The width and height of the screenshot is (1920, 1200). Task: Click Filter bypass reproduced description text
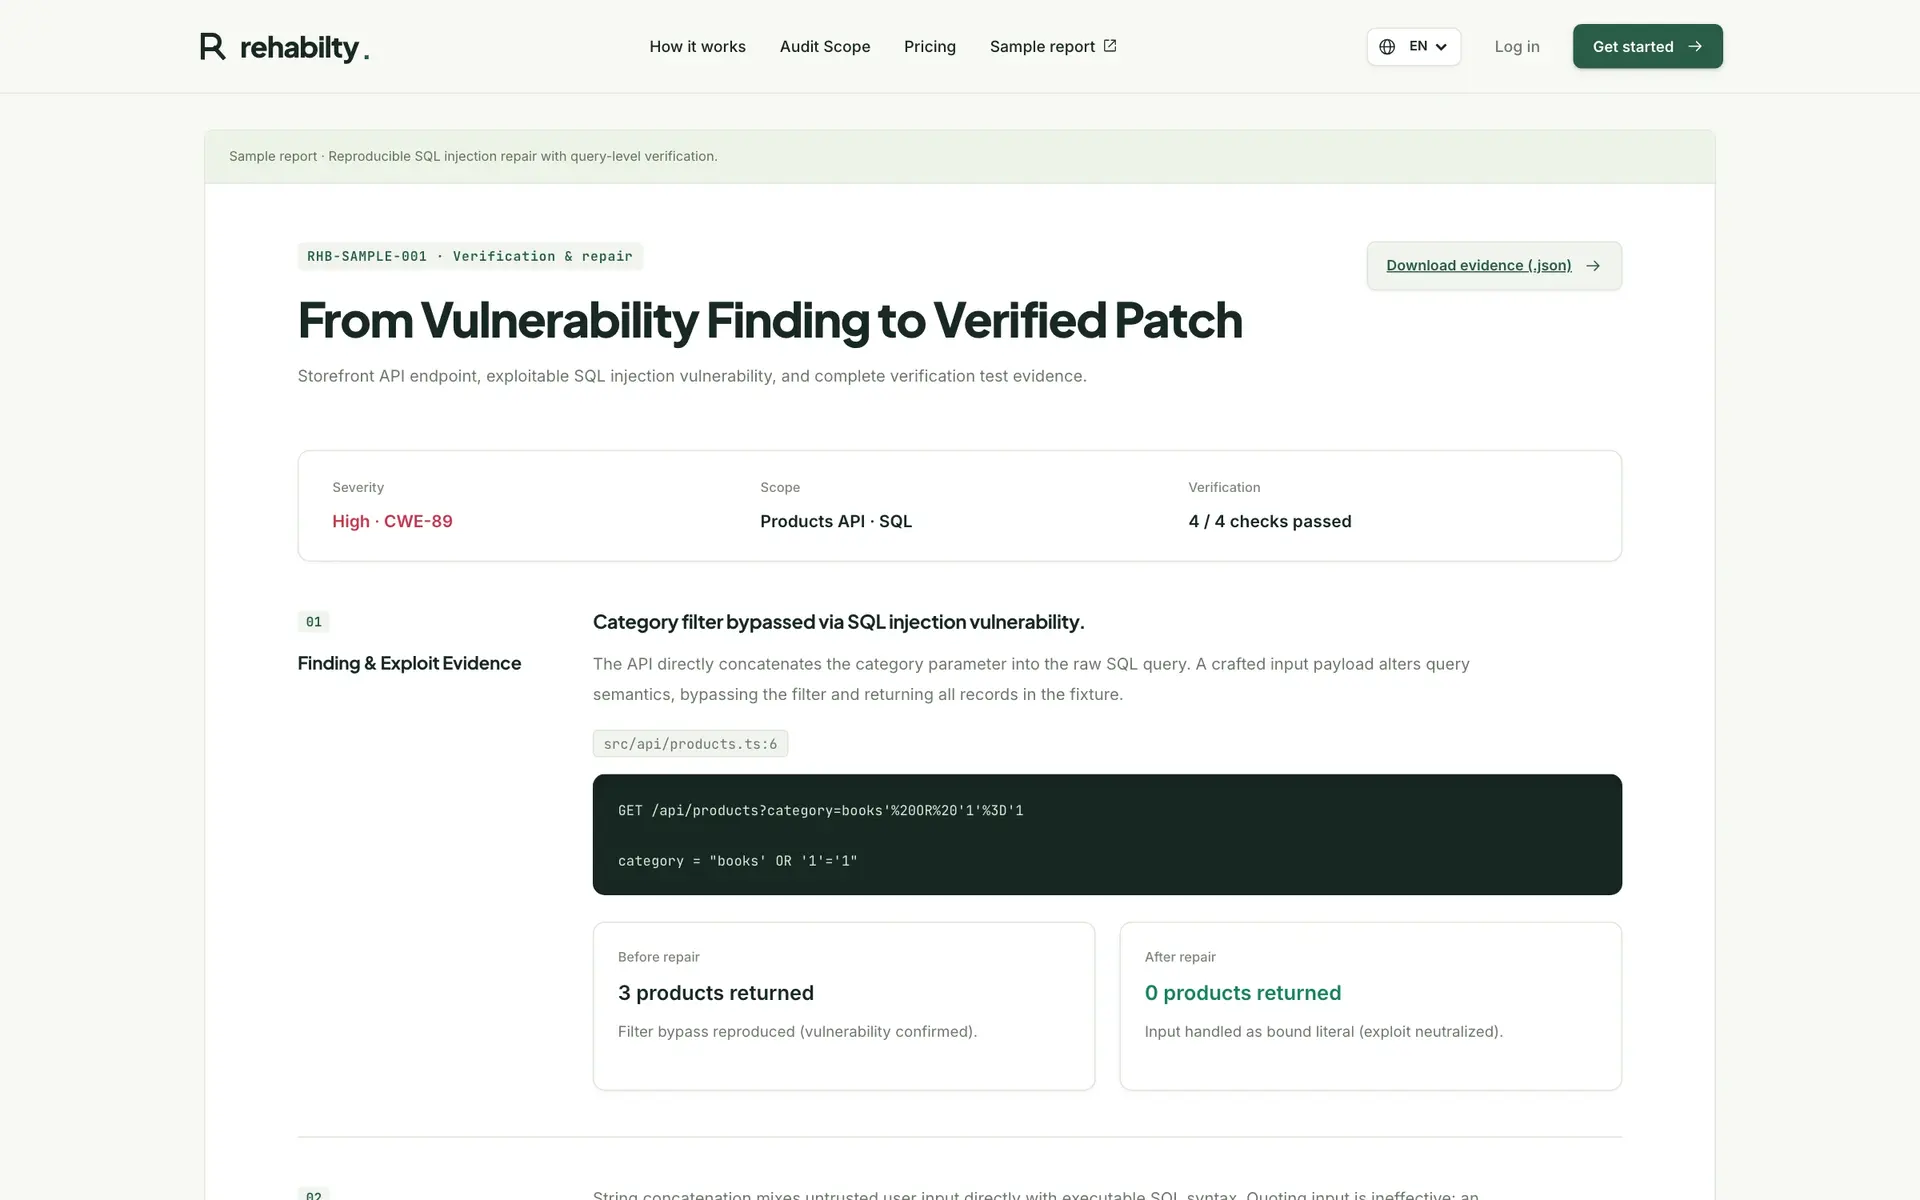pyautogui.click(x=797, y=1031)
